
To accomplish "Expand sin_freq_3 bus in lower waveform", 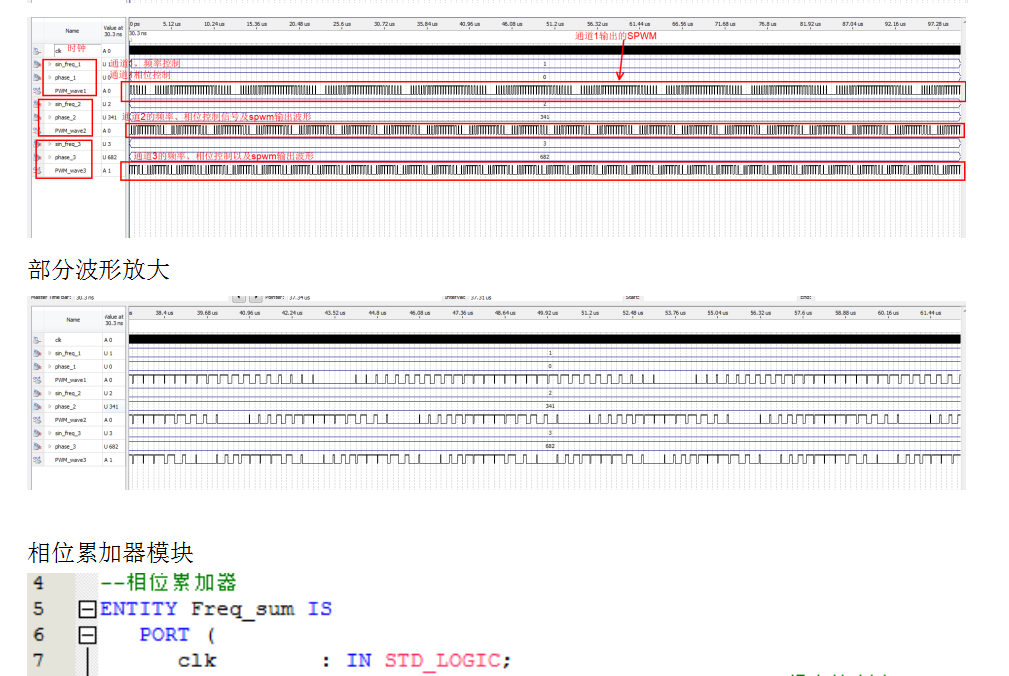I will pos(49,433).
